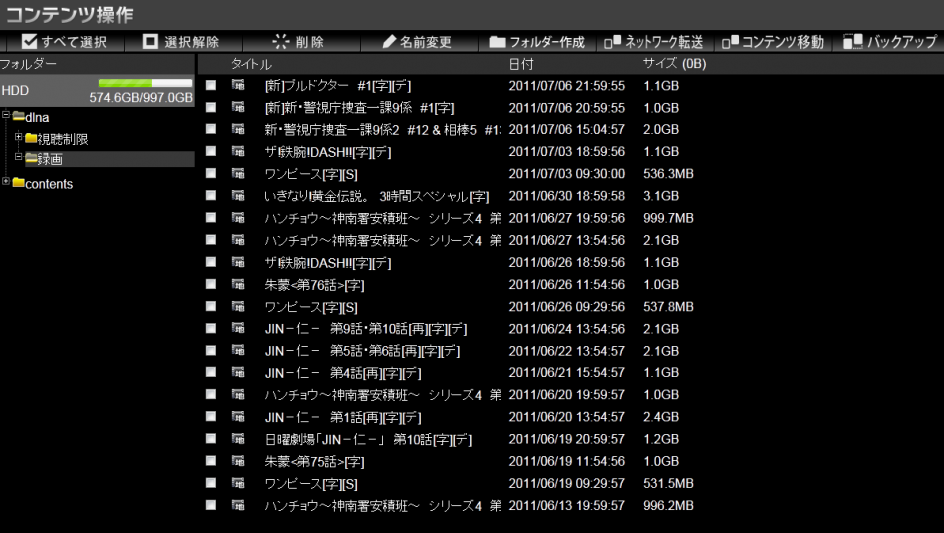The image size is (944, 533).
Task: Click the Rename pencil icon
Action: 390,42
